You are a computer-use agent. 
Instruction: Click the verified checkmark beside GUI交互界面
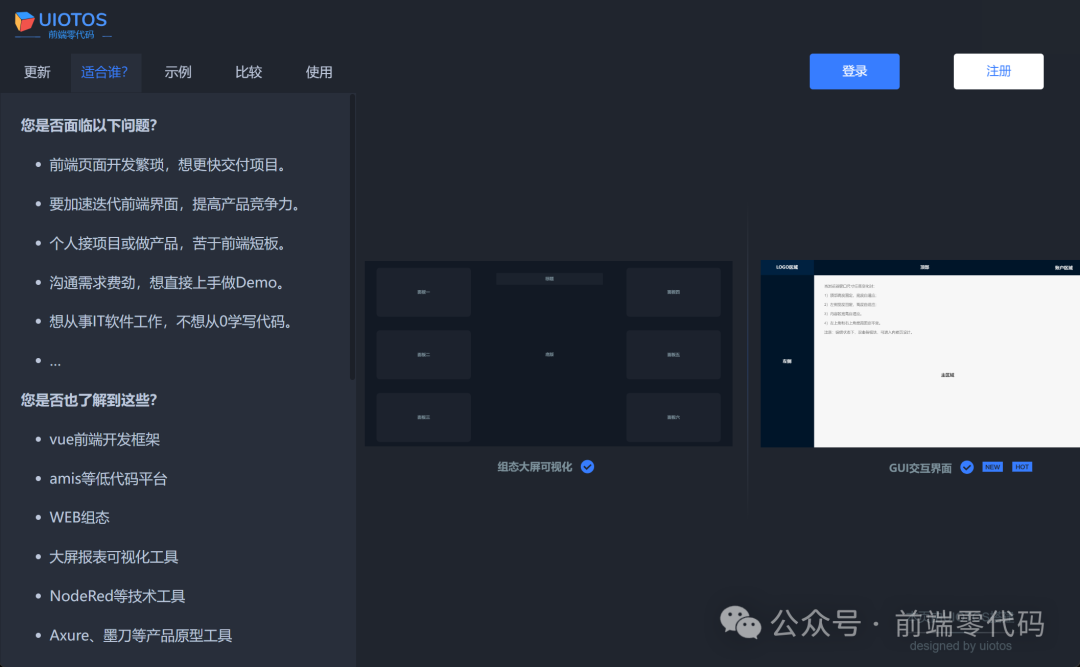pos(966,466)
